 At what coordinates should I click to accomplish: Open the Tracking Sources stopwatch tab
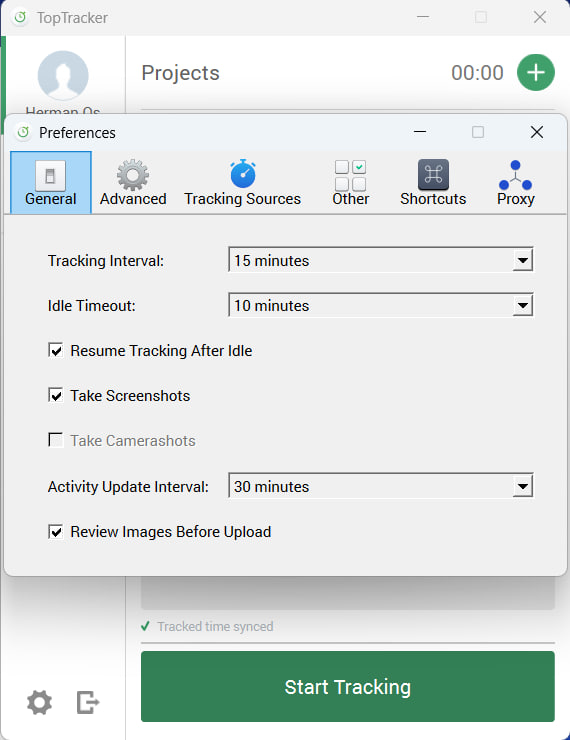(243, 183)
